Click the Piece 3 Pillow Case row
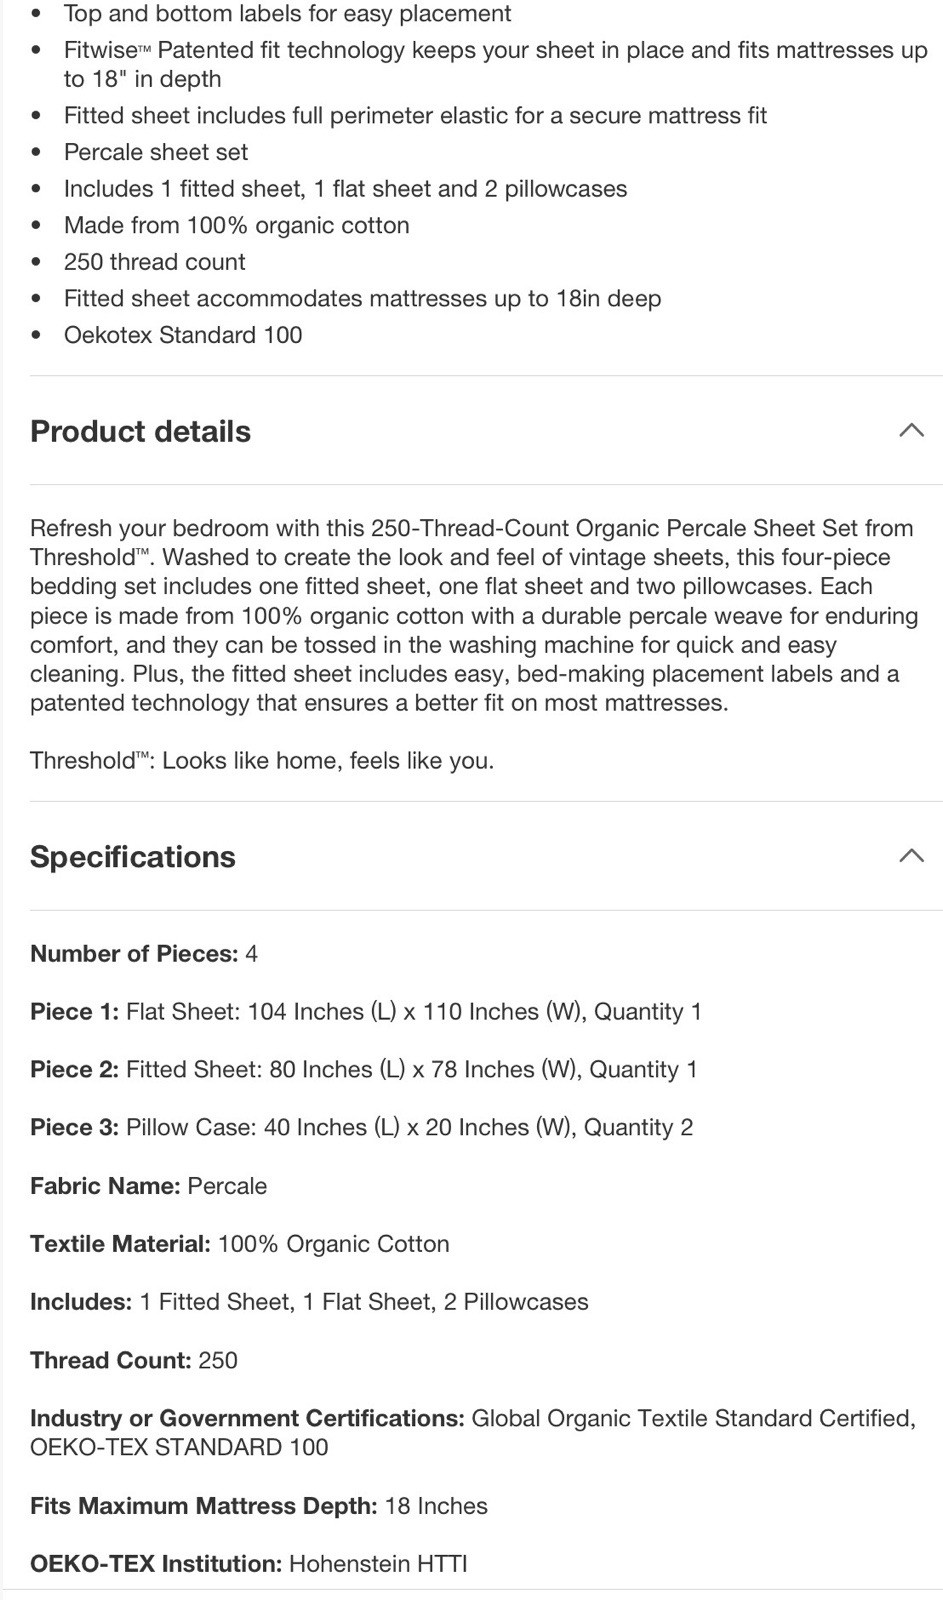Viewport: 943px width, 1600px height. (x=362, y=1128)
